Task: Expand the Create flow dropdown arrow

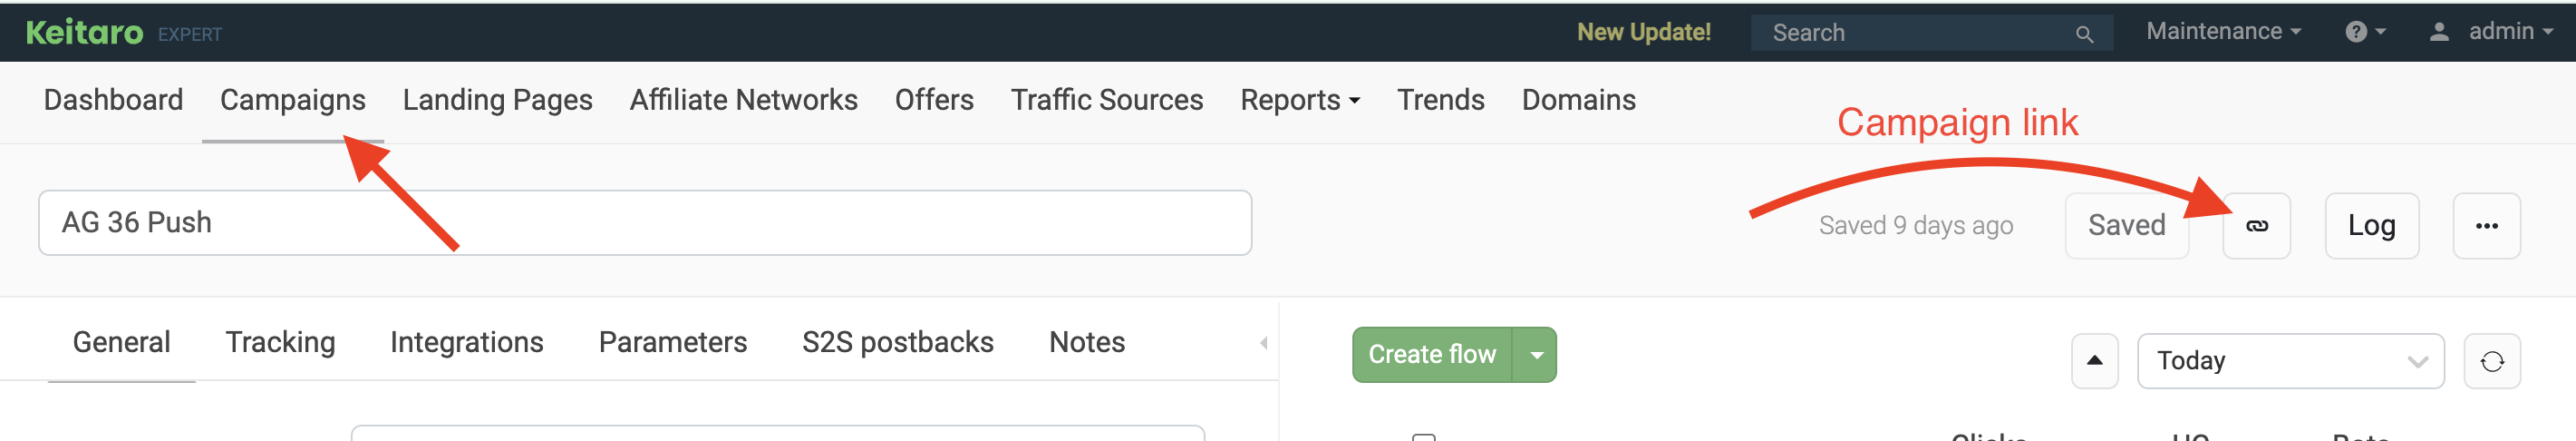Action: click(x=1536, y=355)
